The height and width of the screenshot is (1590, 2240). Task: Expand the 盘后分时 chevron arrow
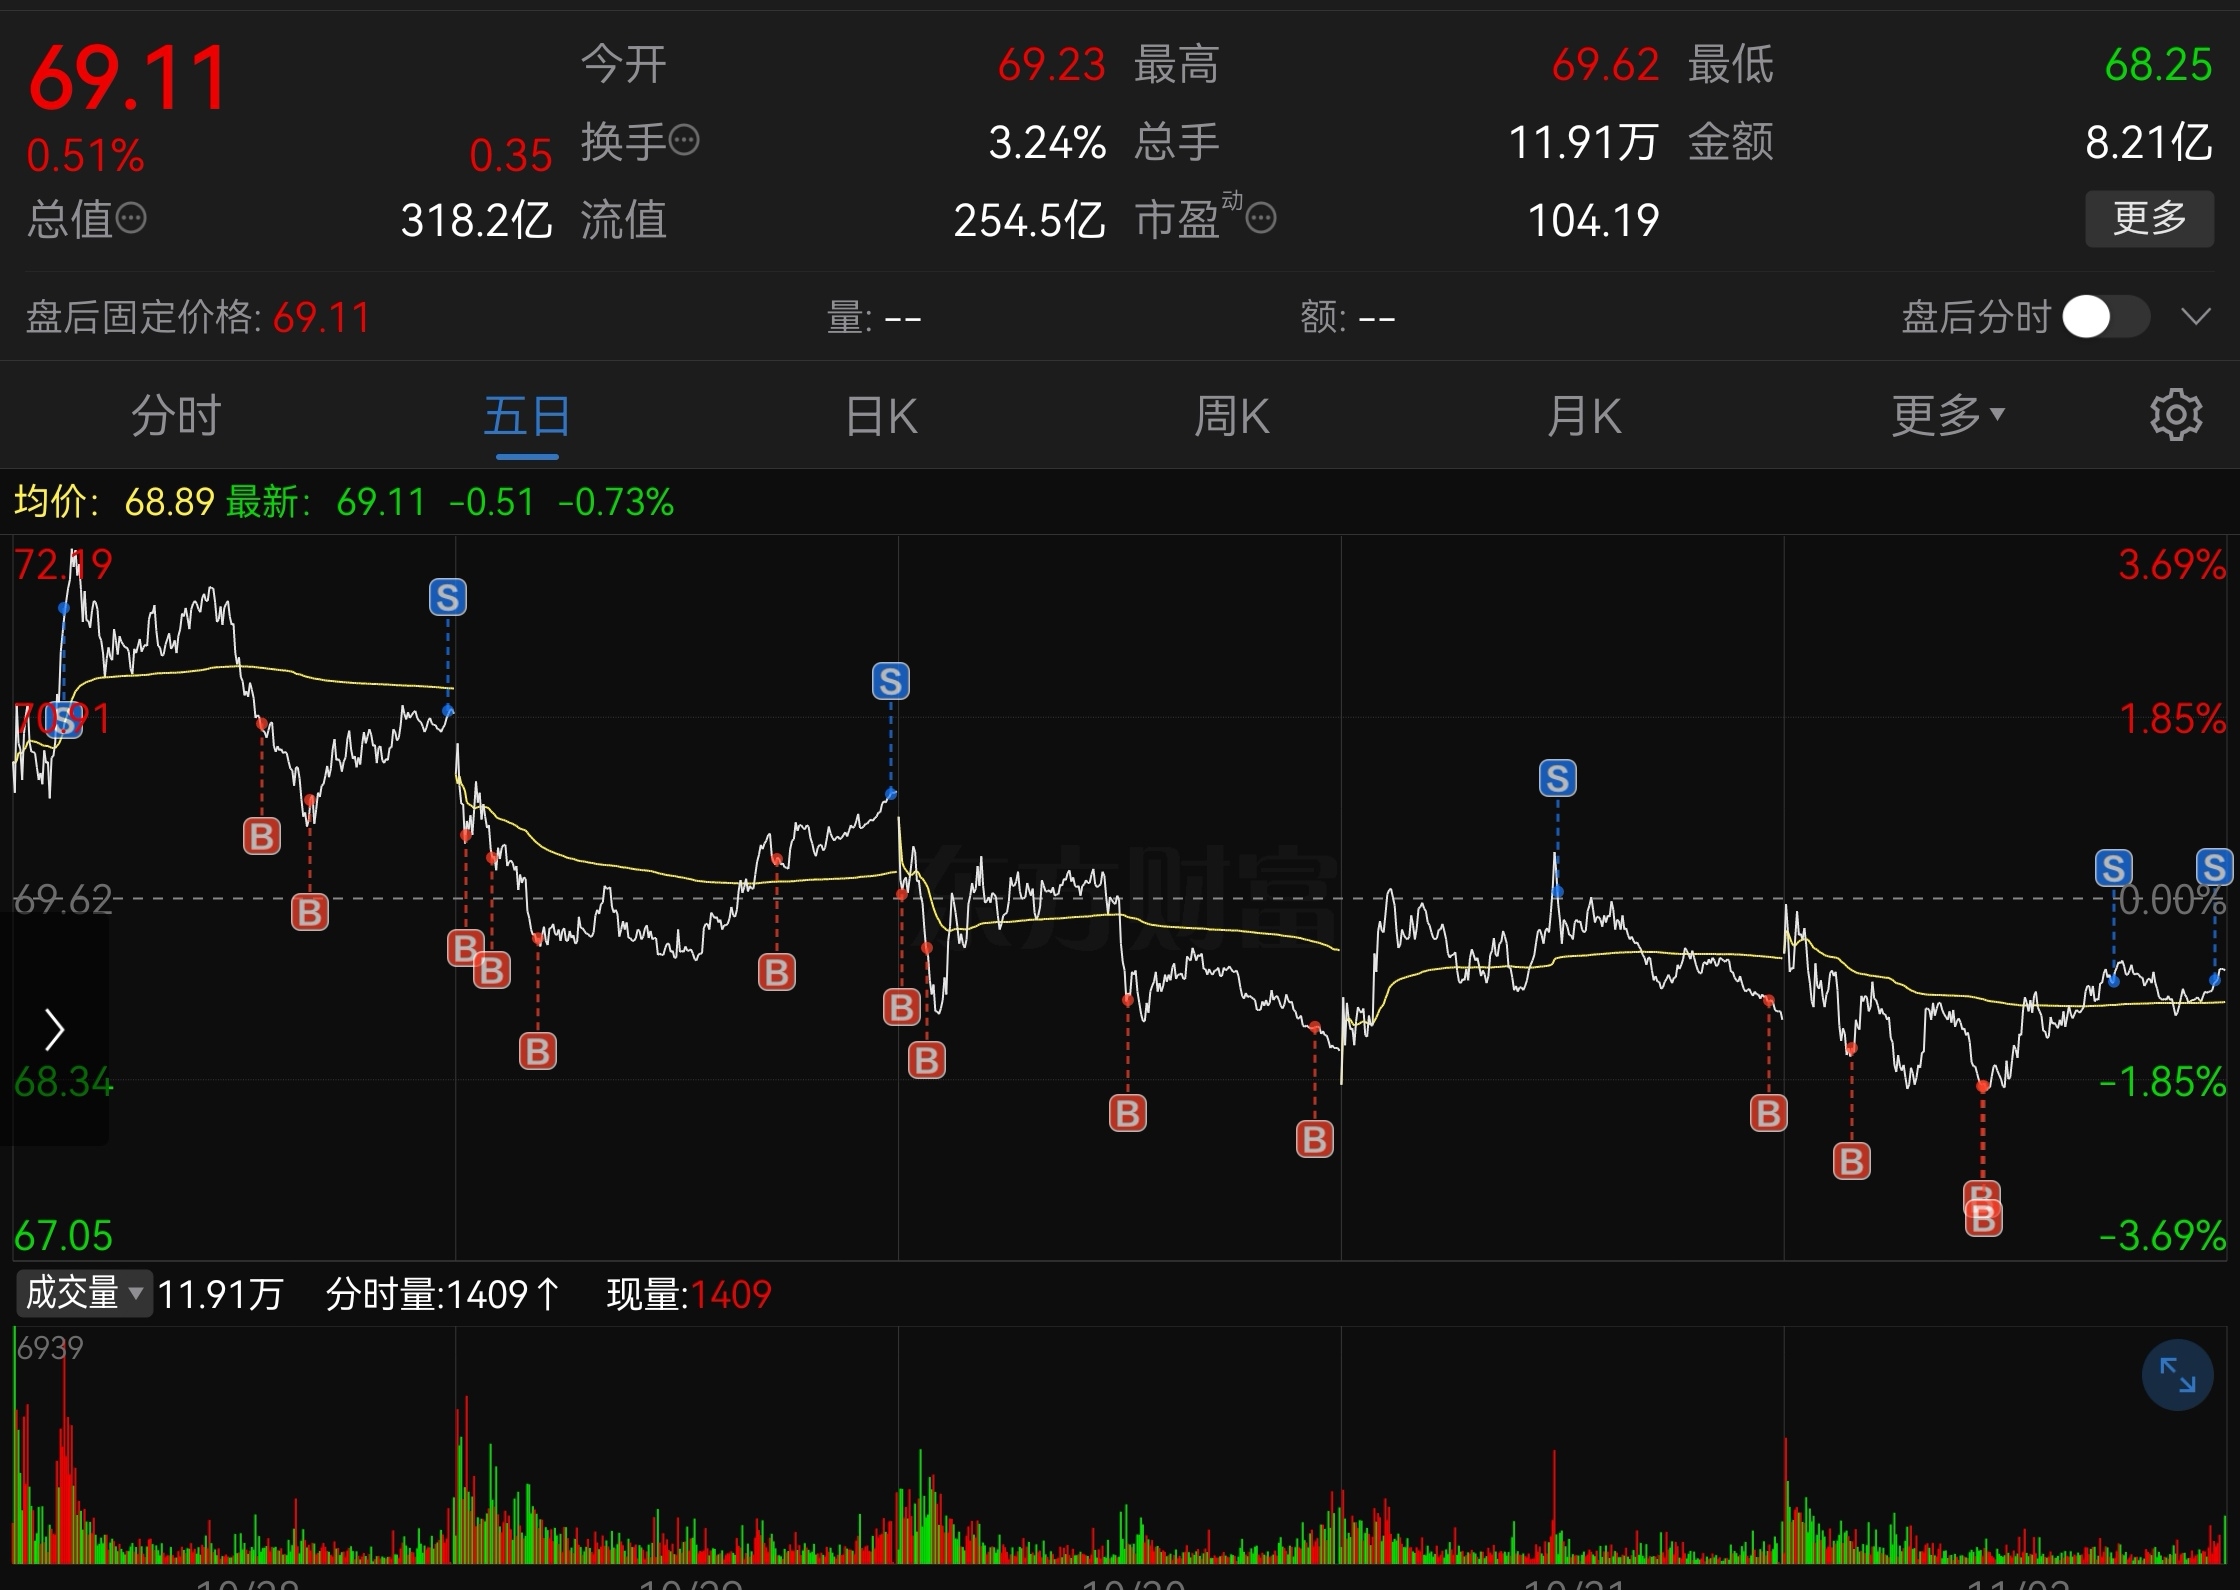tap(2195, 318)
